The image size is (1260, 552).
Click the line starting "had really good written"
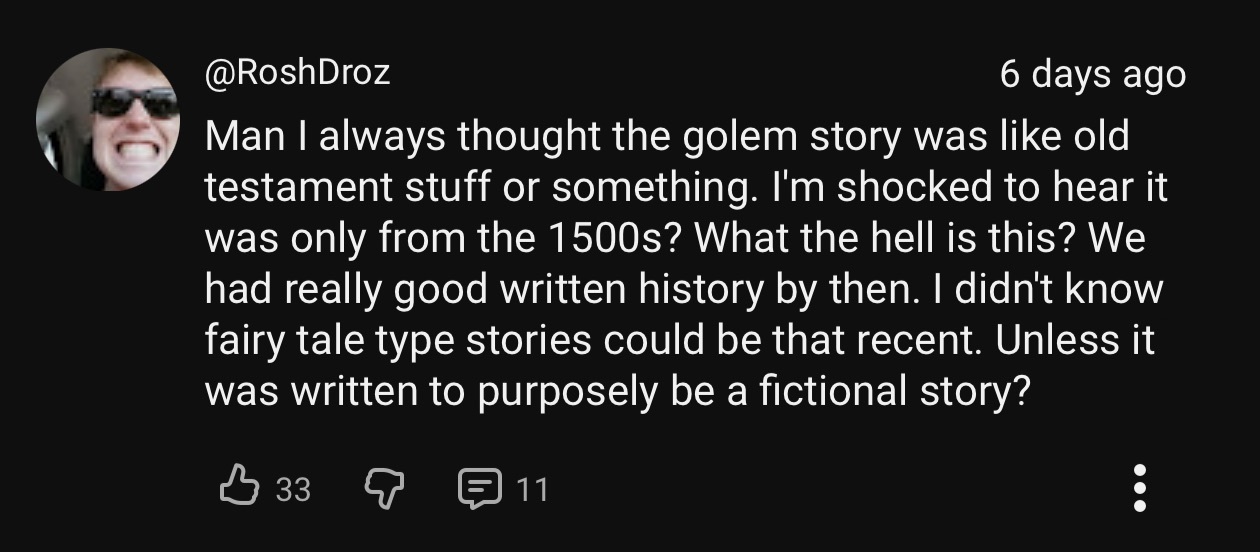[684, 290]
